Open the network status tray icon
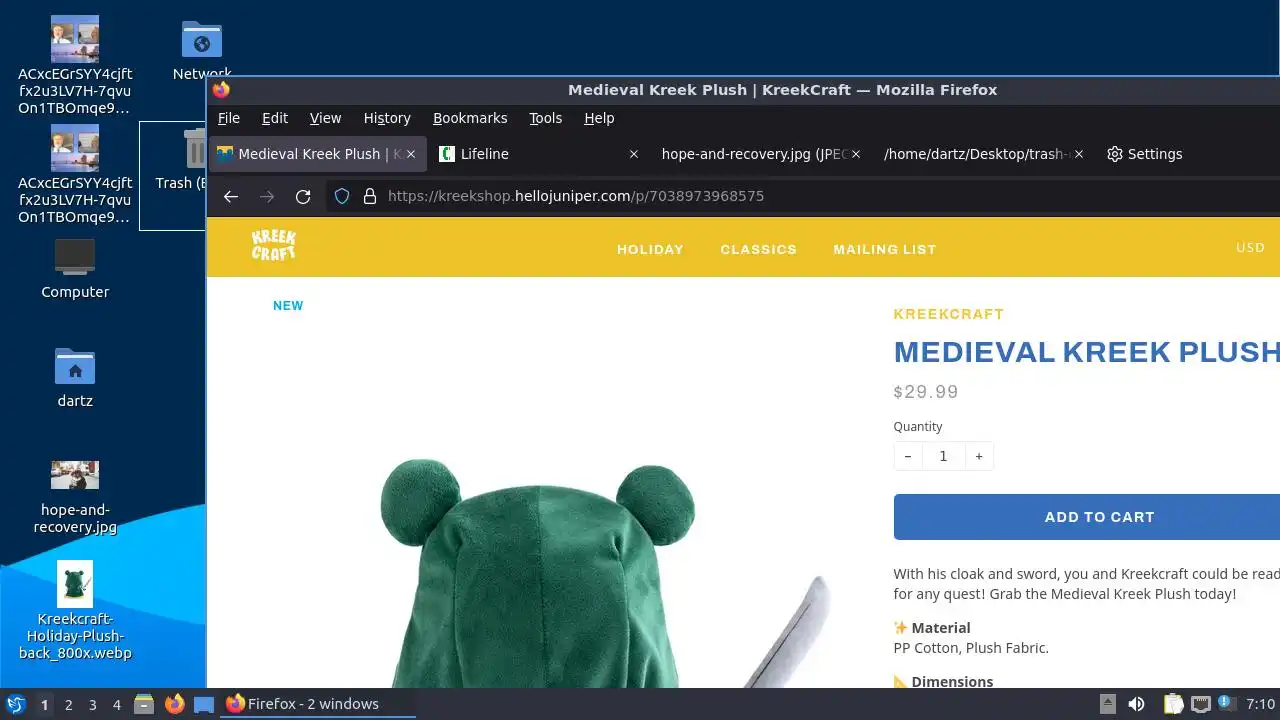 (x=1200, y=704)
